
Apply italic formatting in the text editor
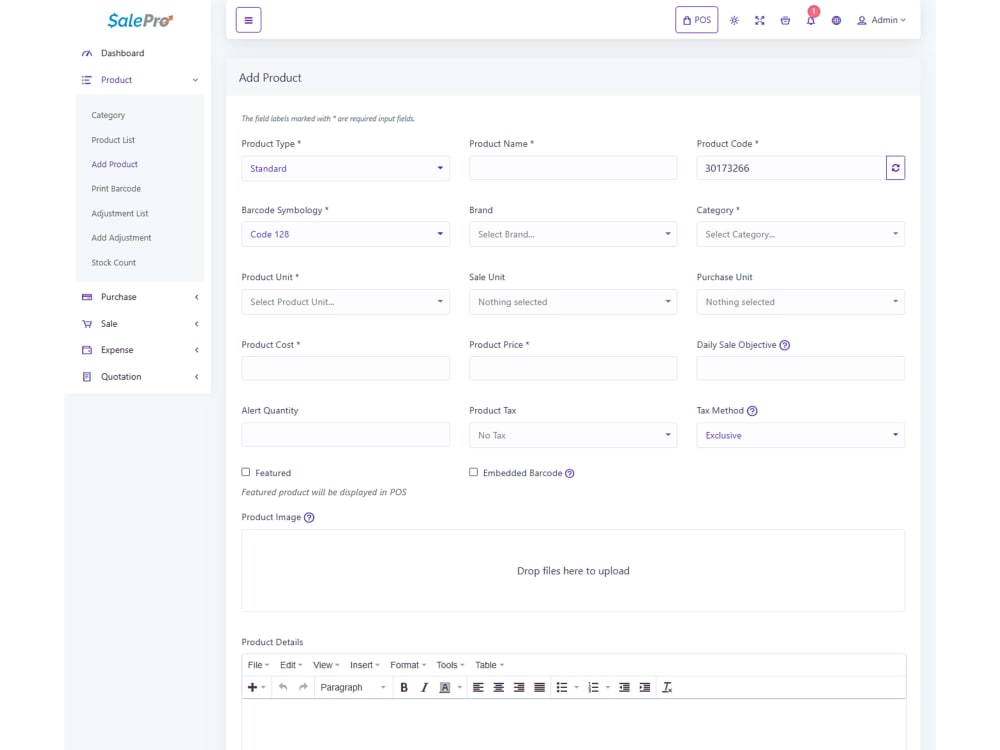[x=424, y=687]
